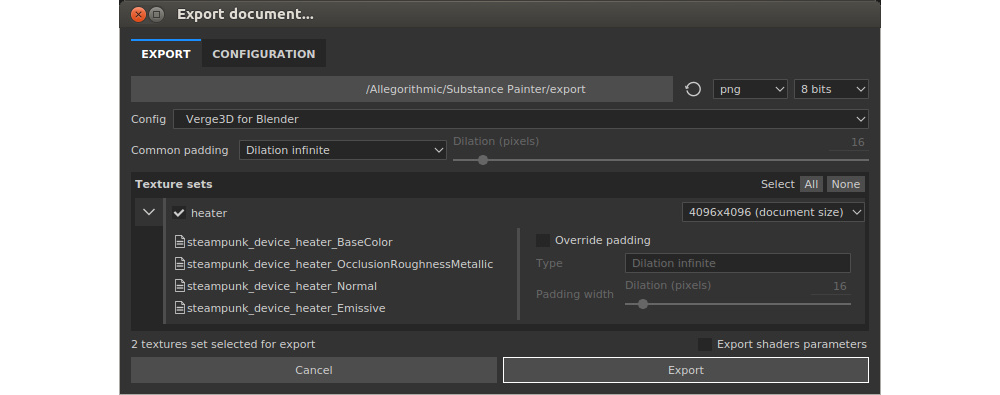Viewport: 1000px width, 395px height.
Task: Enable Override padding checkbox
Action: click(543, 241)
